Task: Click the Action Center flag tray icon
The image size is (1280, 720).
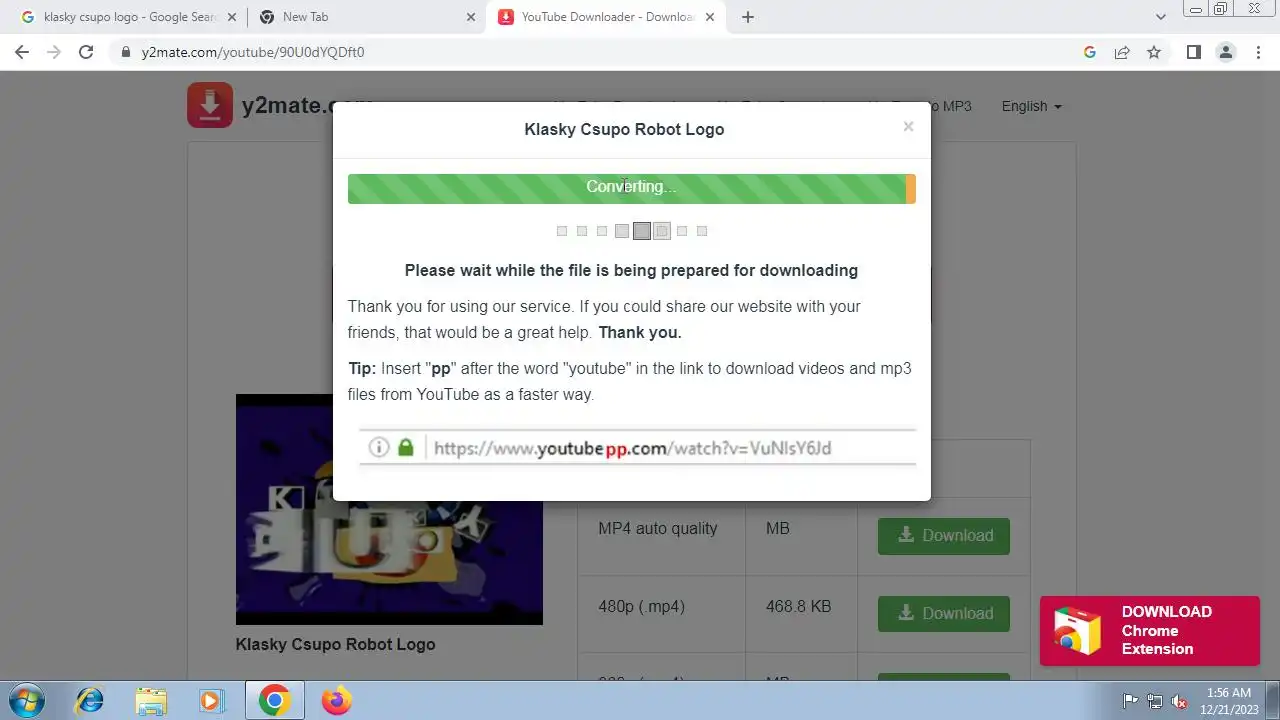Action: coord(1131,701)
